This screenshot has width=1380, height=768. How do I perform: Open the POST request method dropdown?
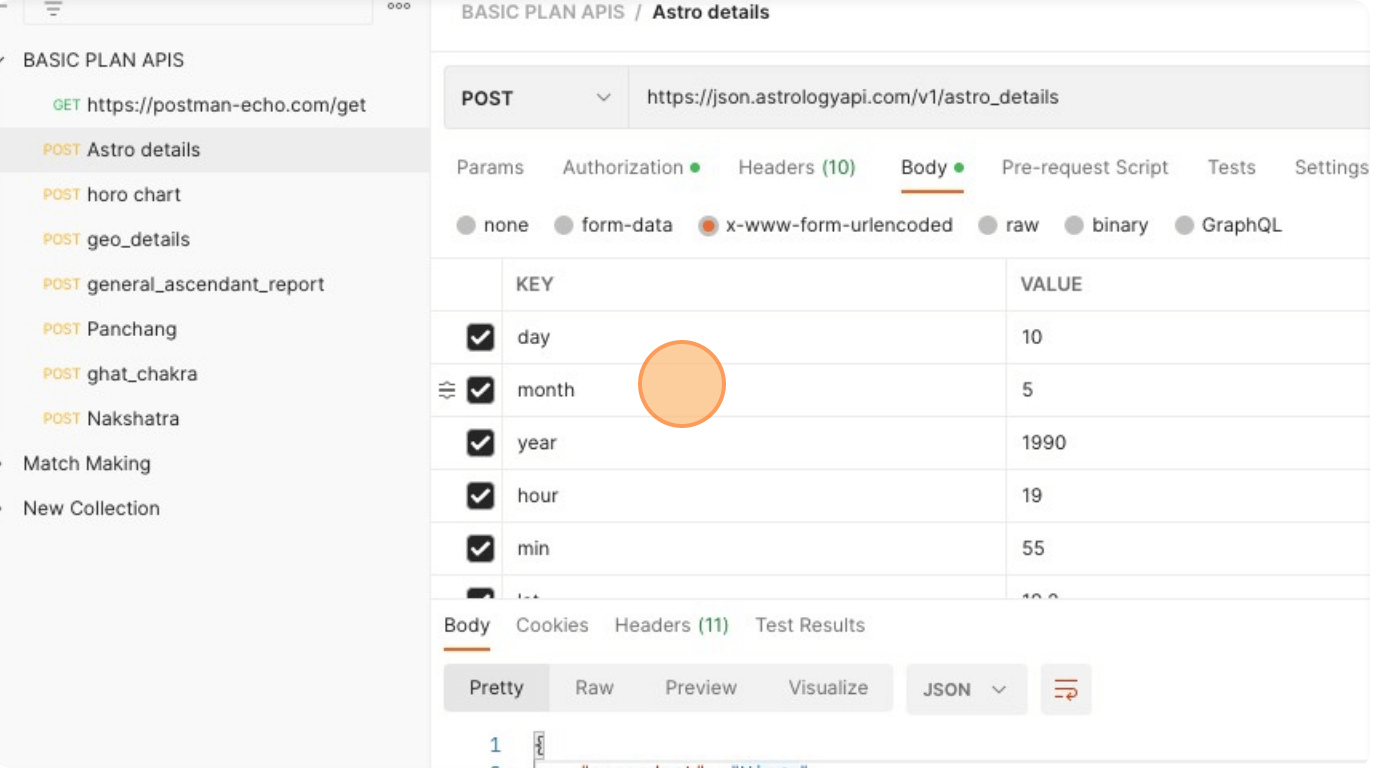point(535,98)
